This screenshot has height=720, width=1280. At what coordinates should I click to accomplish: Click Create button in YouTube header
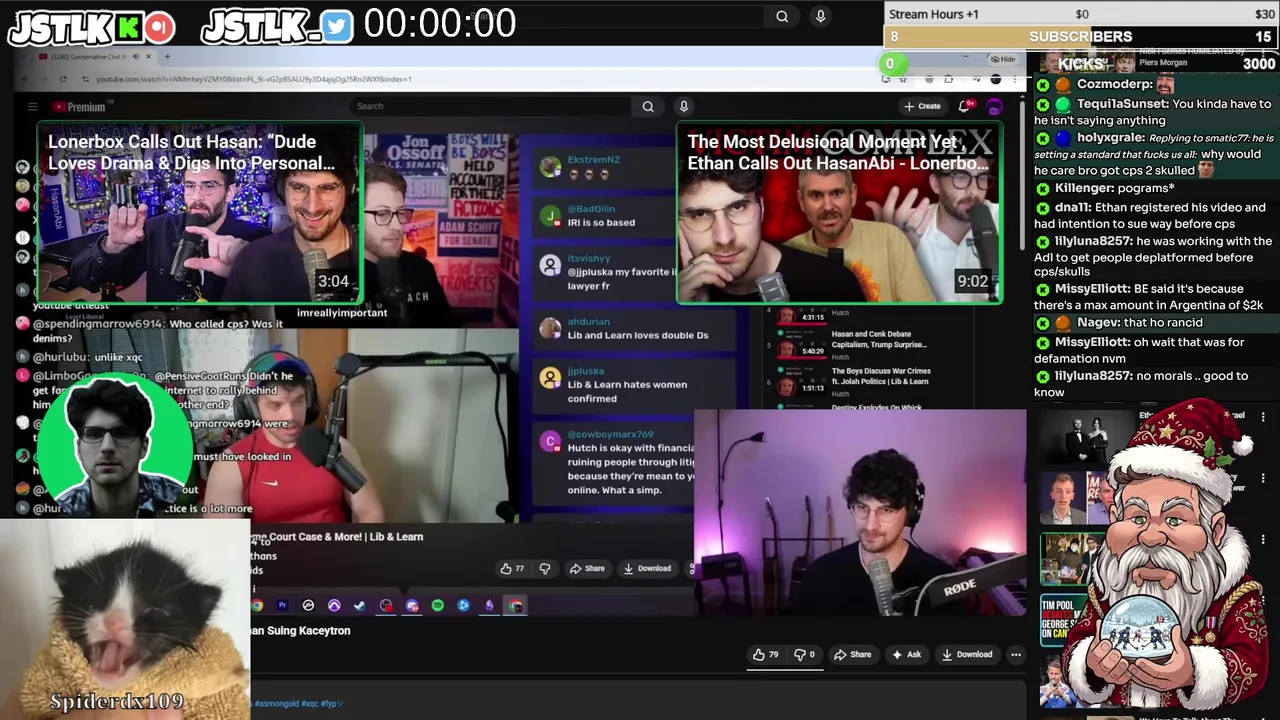(x=923, y=106)
